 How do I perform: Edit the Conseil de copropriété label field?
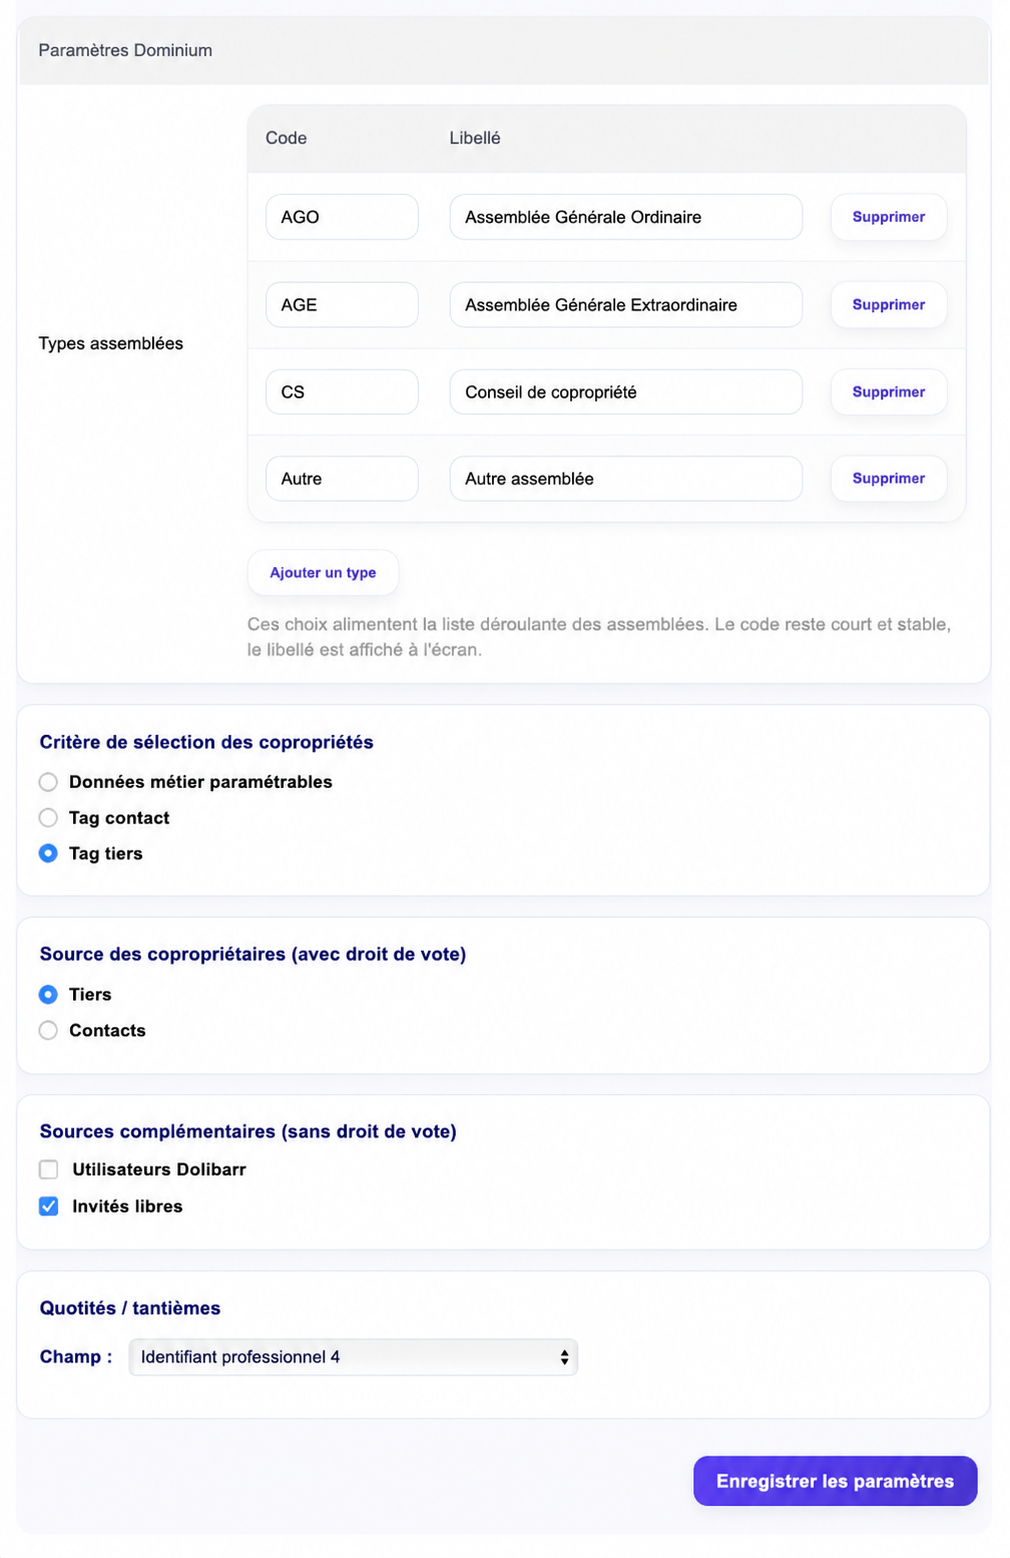point(626,392)
